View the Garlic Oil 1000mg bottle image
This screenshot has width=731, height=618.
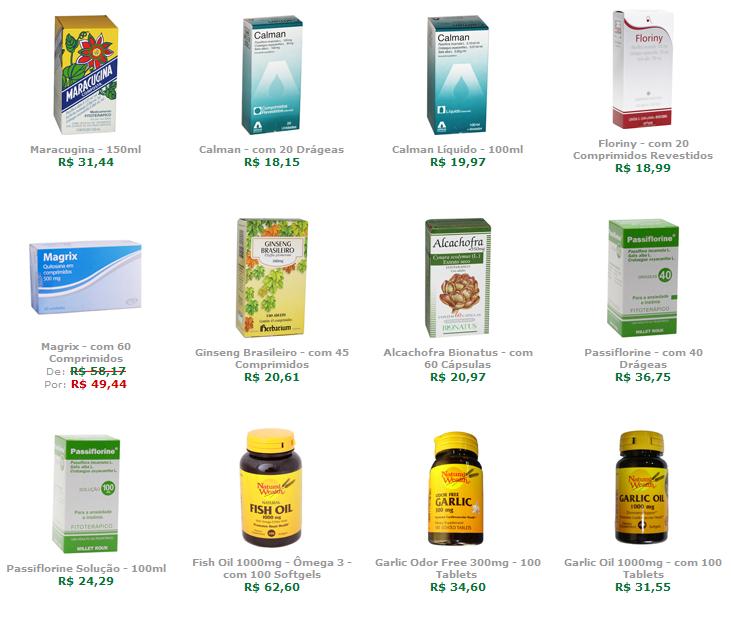642,488
